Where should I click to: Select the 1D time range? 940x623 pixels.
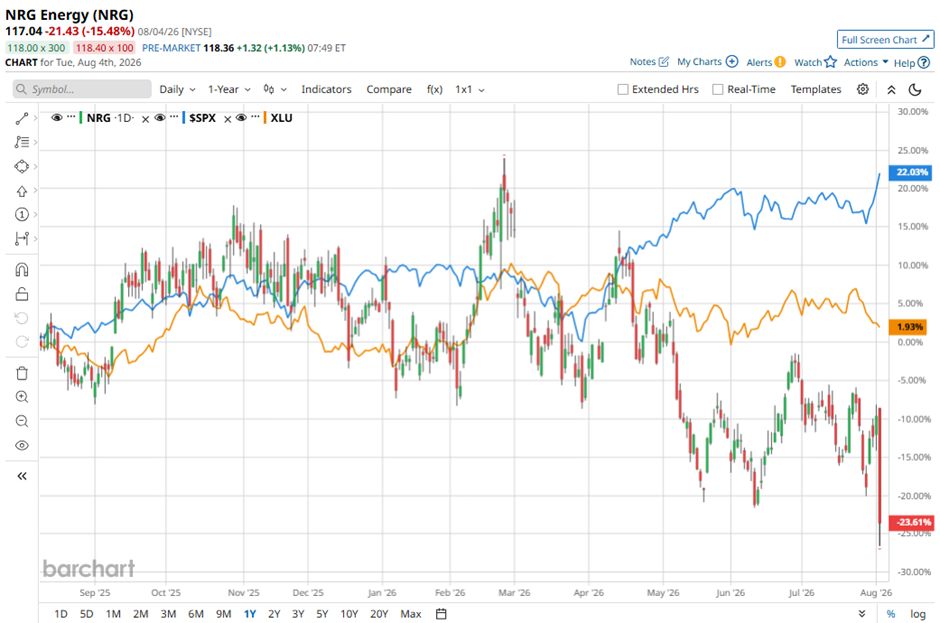pos(61,613)
